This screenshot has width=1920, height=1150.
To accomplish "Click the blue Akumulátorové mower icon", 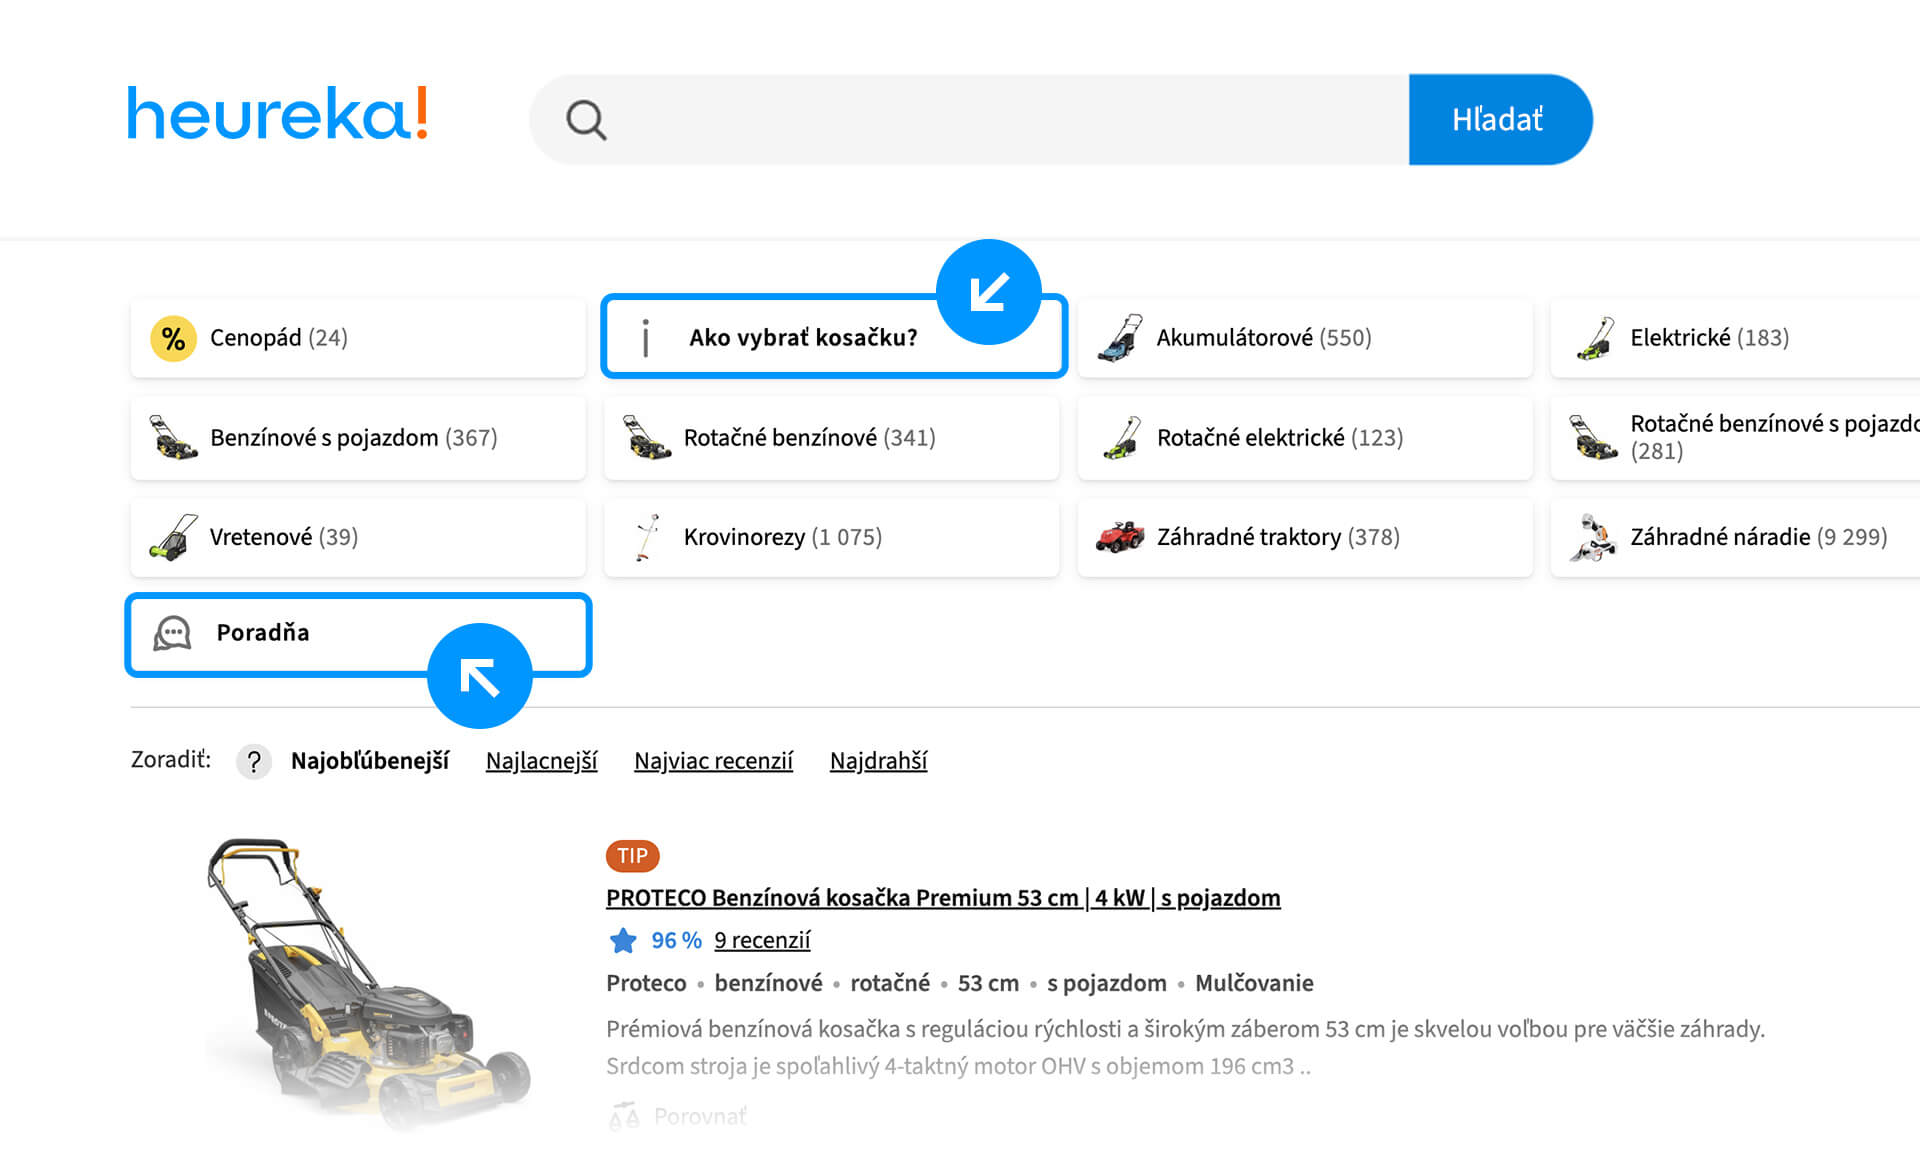I will pos(1120,338).
